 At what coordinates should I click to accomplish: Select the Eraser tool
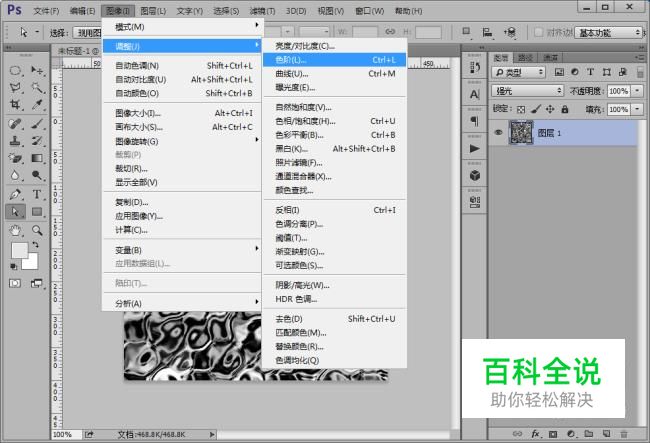pos(15,158)
